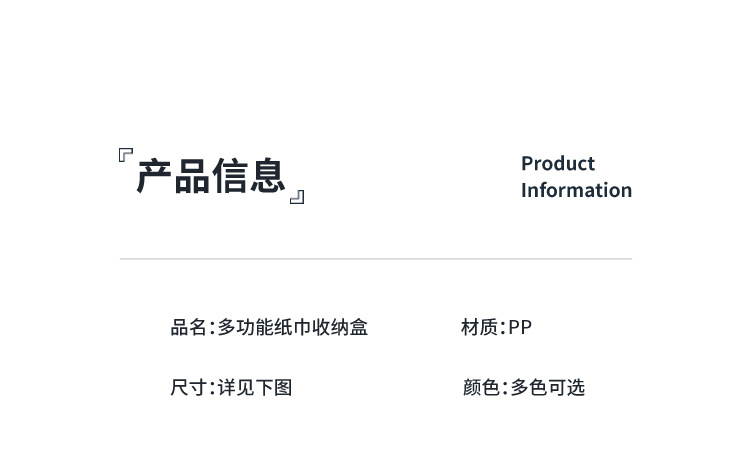
Task: Click the horizontal divider line
Action: 375,259
